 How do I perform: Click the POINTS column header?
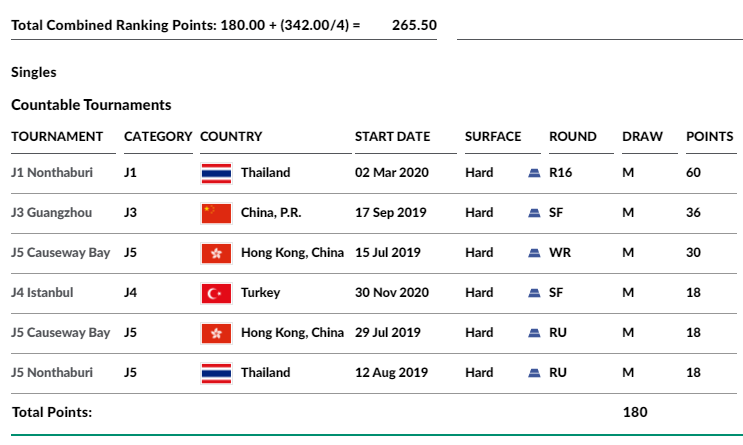coord(709,136)
